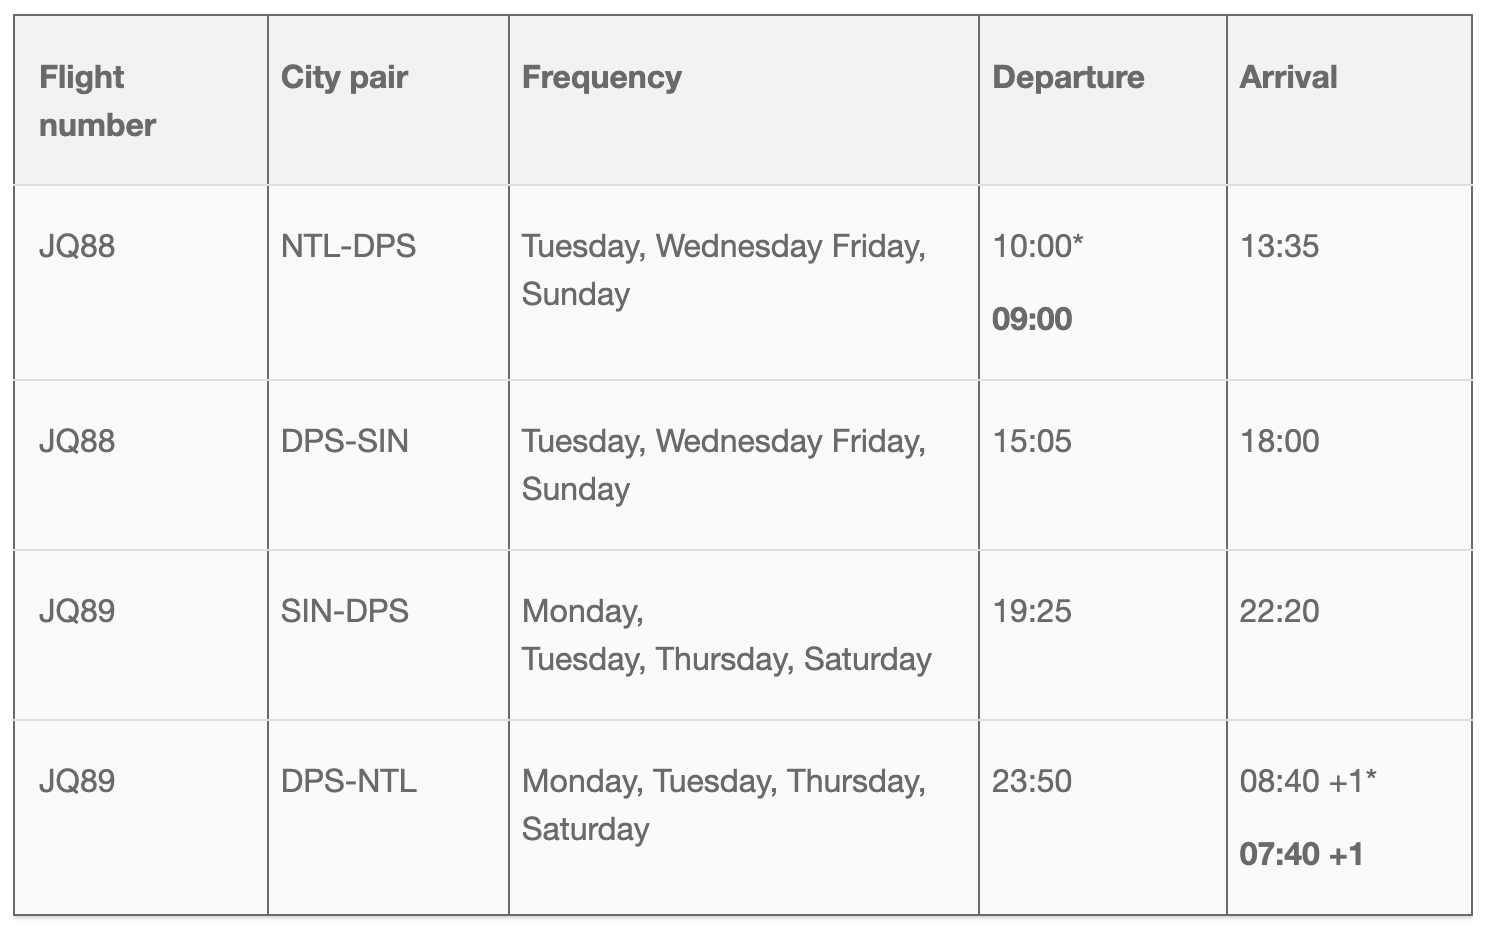Screen dimensions: 1490x930
Task: Click the "Departure" column header
Action: tap(1068, 77)
